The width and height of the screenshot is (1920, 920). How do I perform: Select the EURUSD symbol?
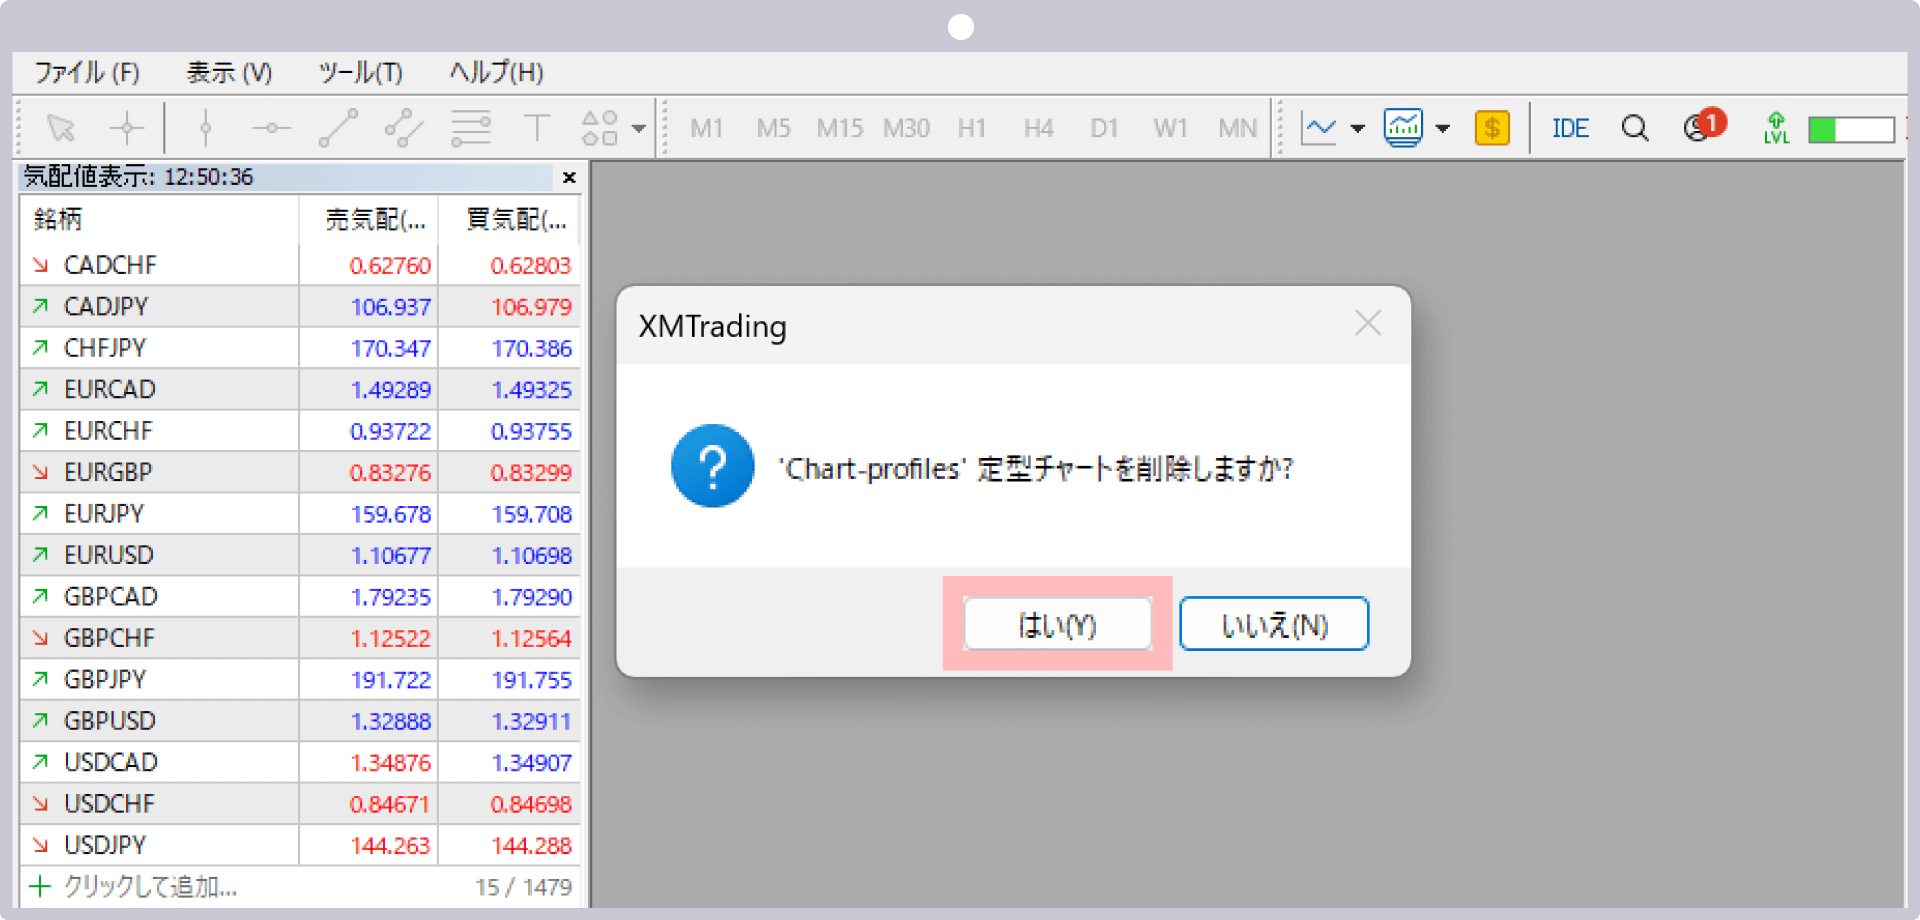(x=108, y=555)
